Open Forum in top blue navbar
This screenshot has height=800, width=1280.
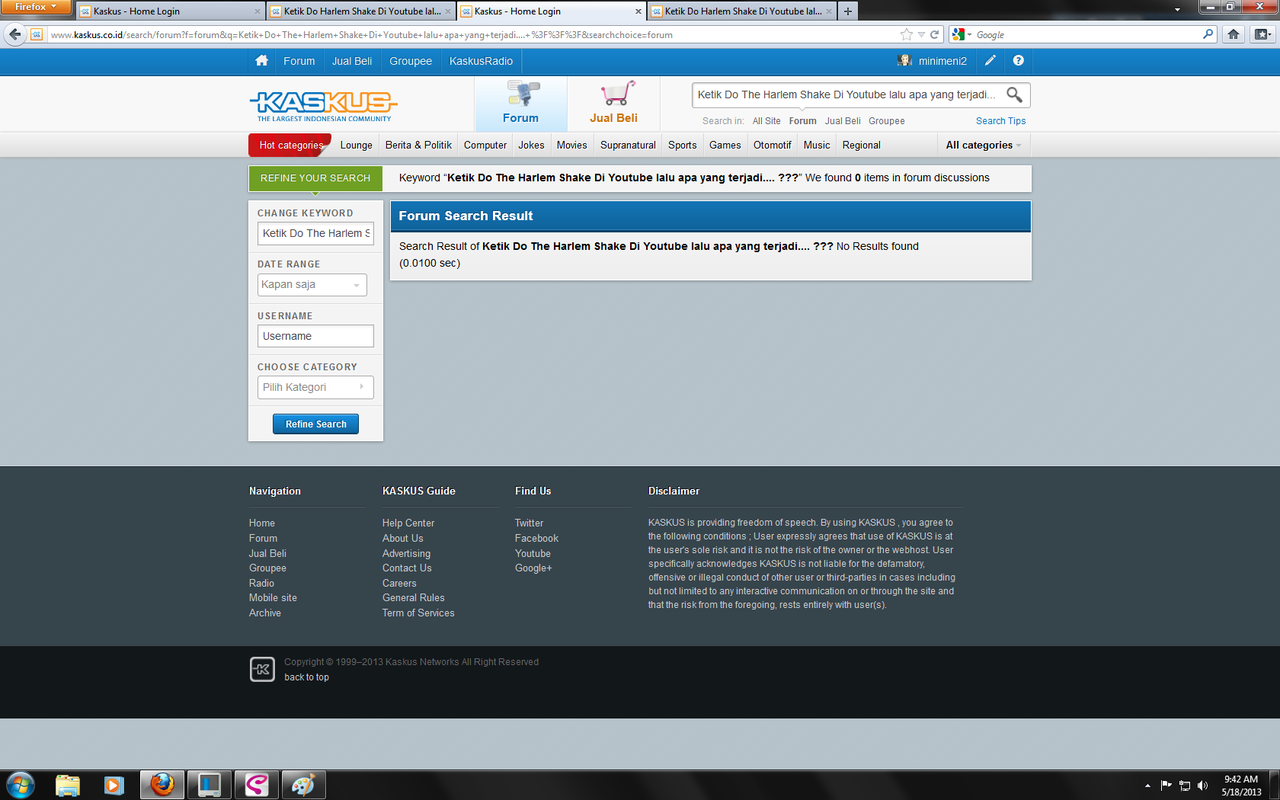(299, 61)
